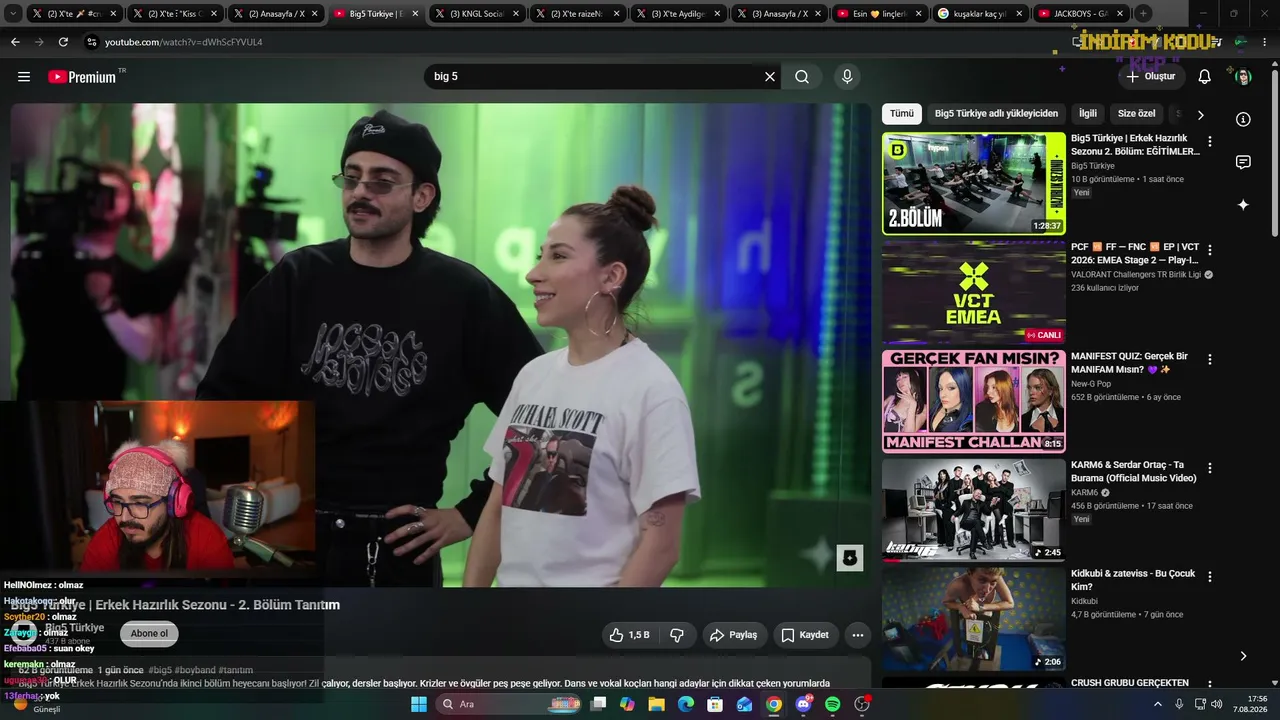Open the 'GERÇEK FAN MISIN?' thumbnail
The image size is (1280, 720).
point(974,401)
